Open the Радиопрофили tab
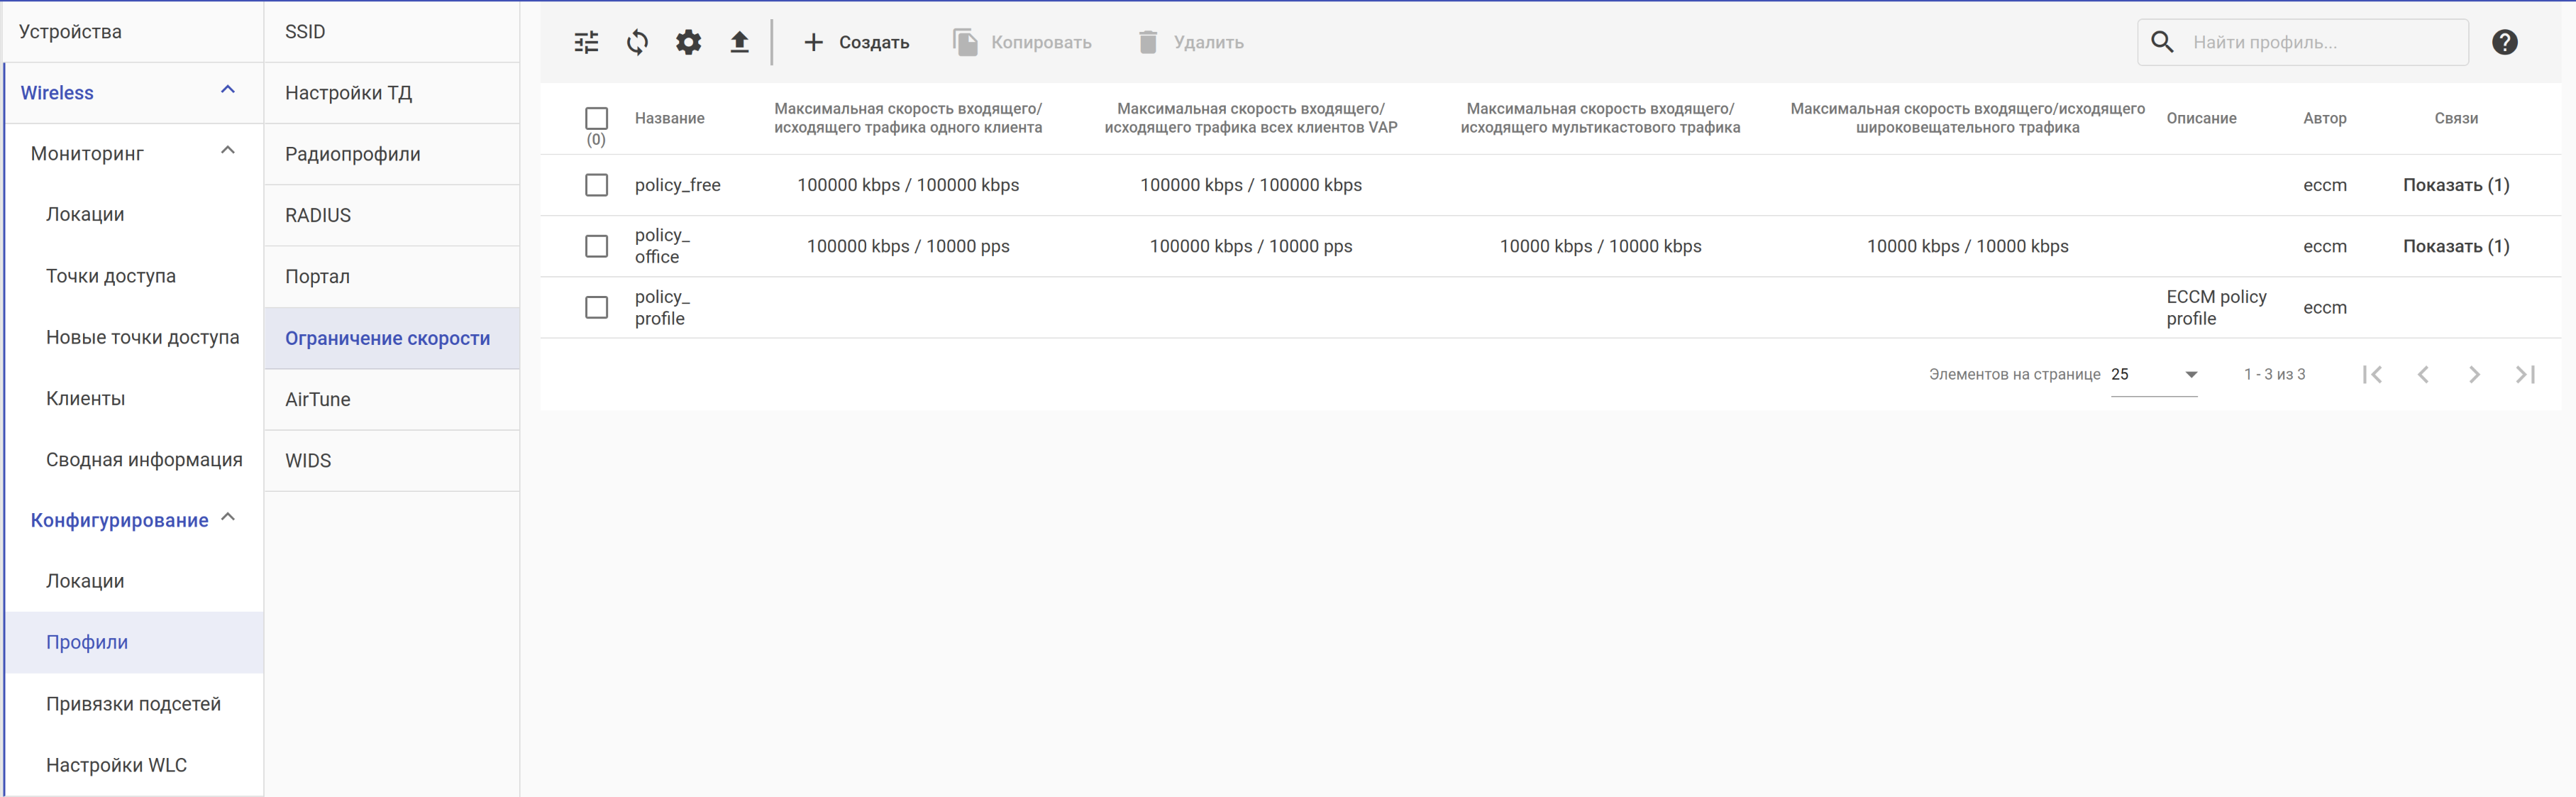Image resolution: width=2576 pixels, height=797 pixels. coord(352,154)
